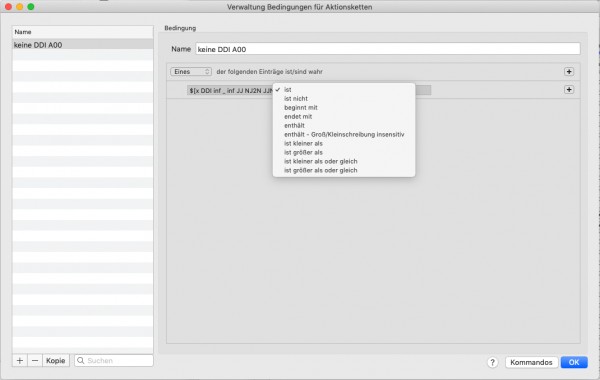Open the Eines dropdown selector
This screenshot has width=600, height=380.
[x=191, y=72]
